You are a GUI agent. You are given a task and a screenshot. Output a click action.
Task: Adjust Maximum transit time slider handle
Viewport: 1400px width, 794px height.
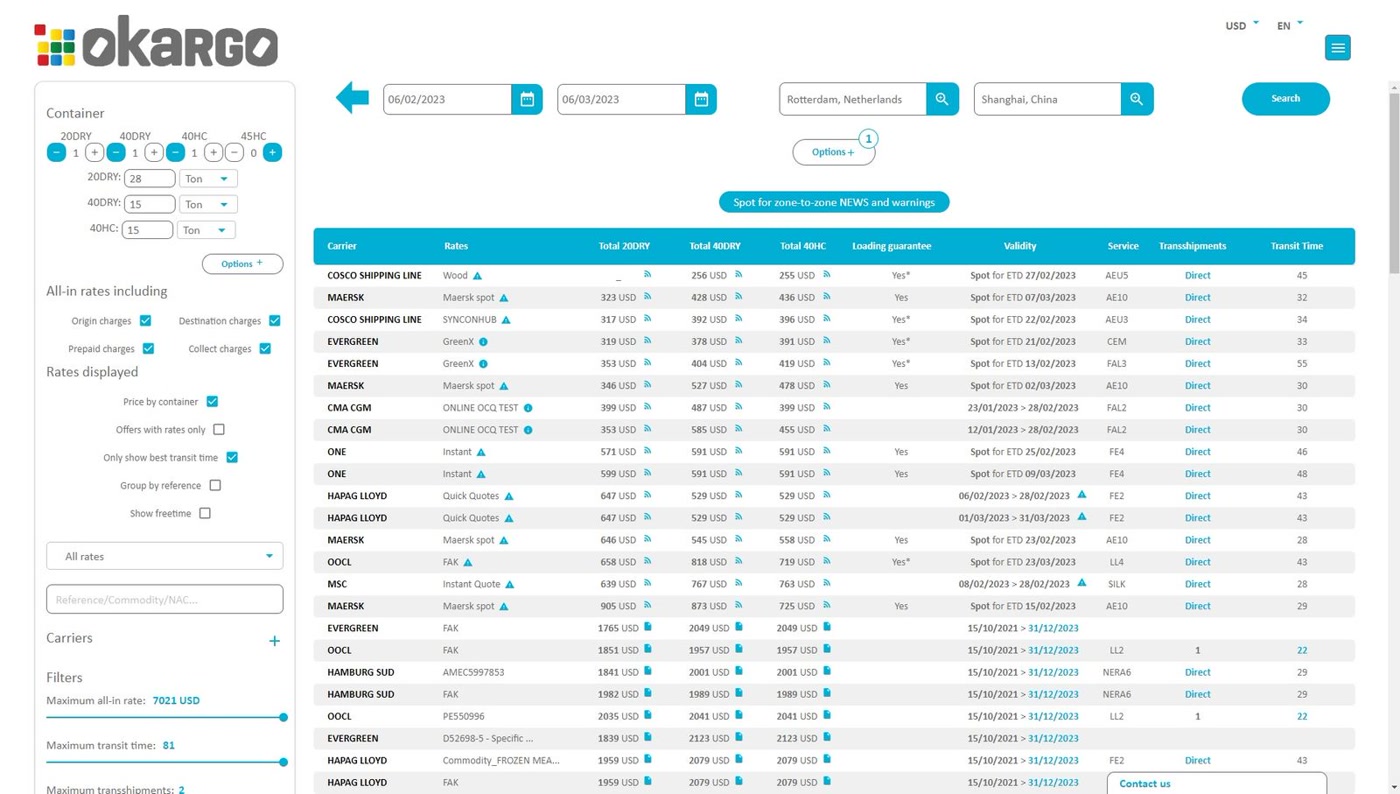click(x=283, y=762)
